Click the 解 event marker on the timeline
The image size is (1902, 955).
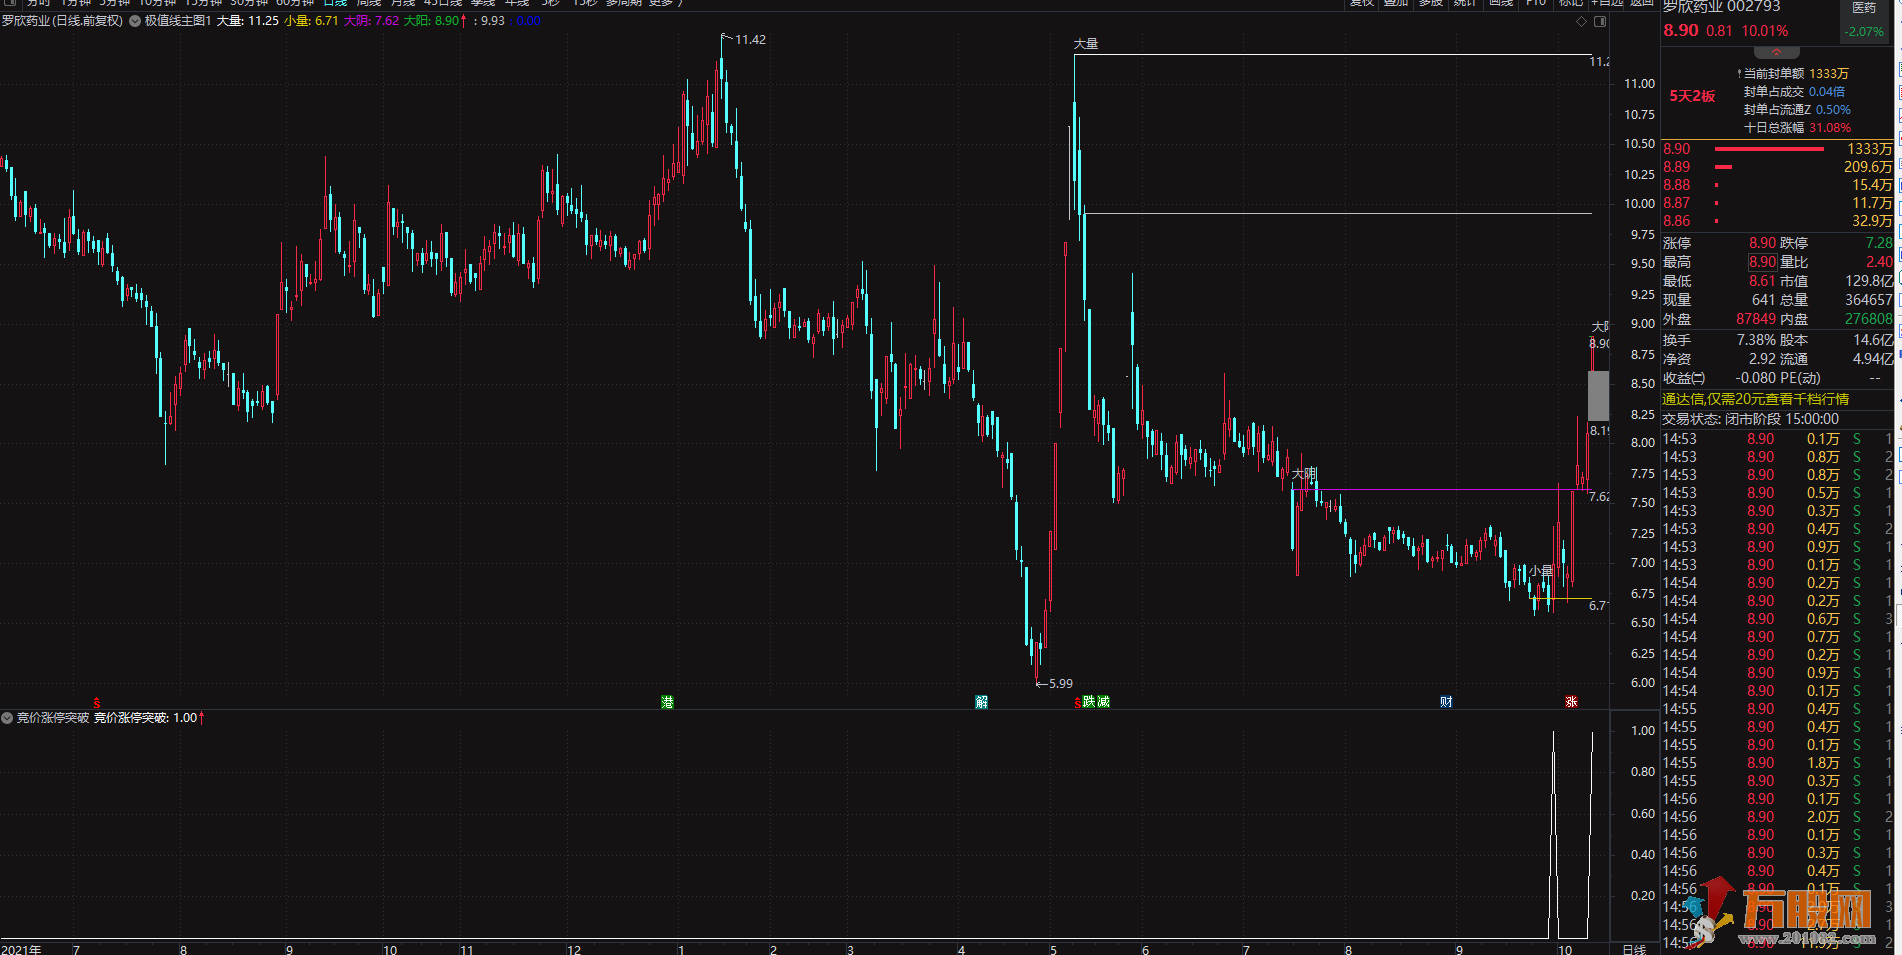tap(981, 702)
